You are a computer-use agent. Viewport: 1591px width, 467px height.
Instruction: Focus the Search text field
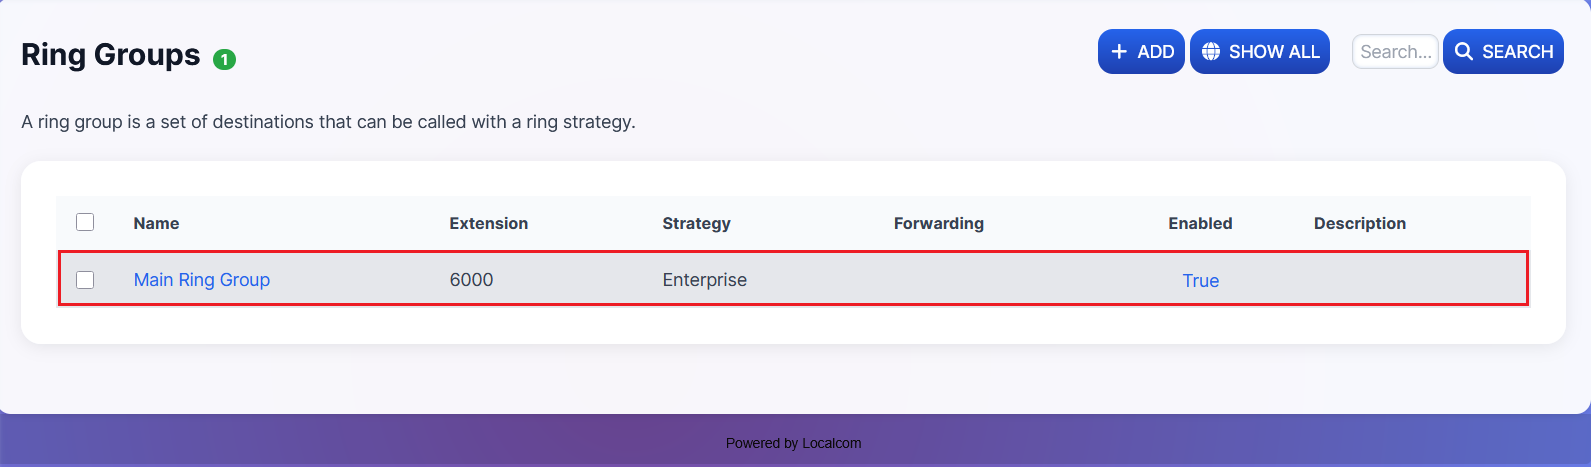click(x=1395, y=52)
